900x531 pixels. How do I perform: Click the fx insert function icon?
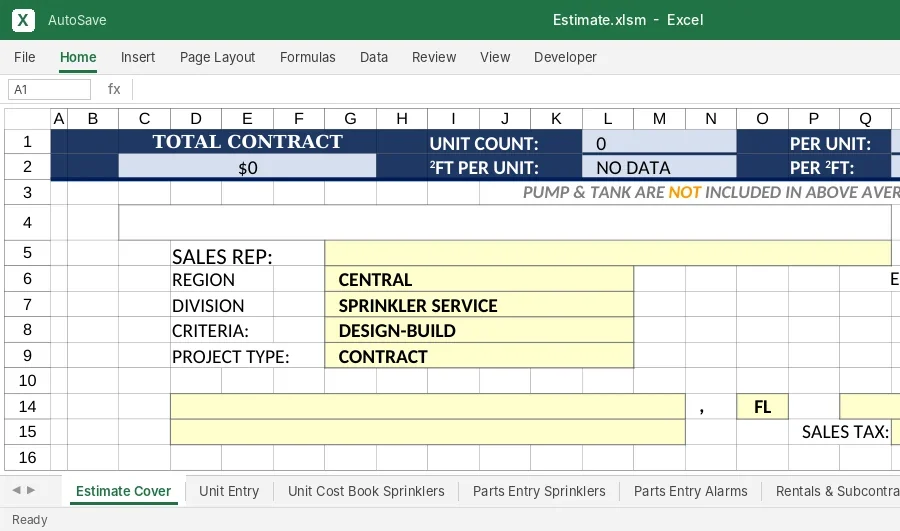(x=114, y=89)
